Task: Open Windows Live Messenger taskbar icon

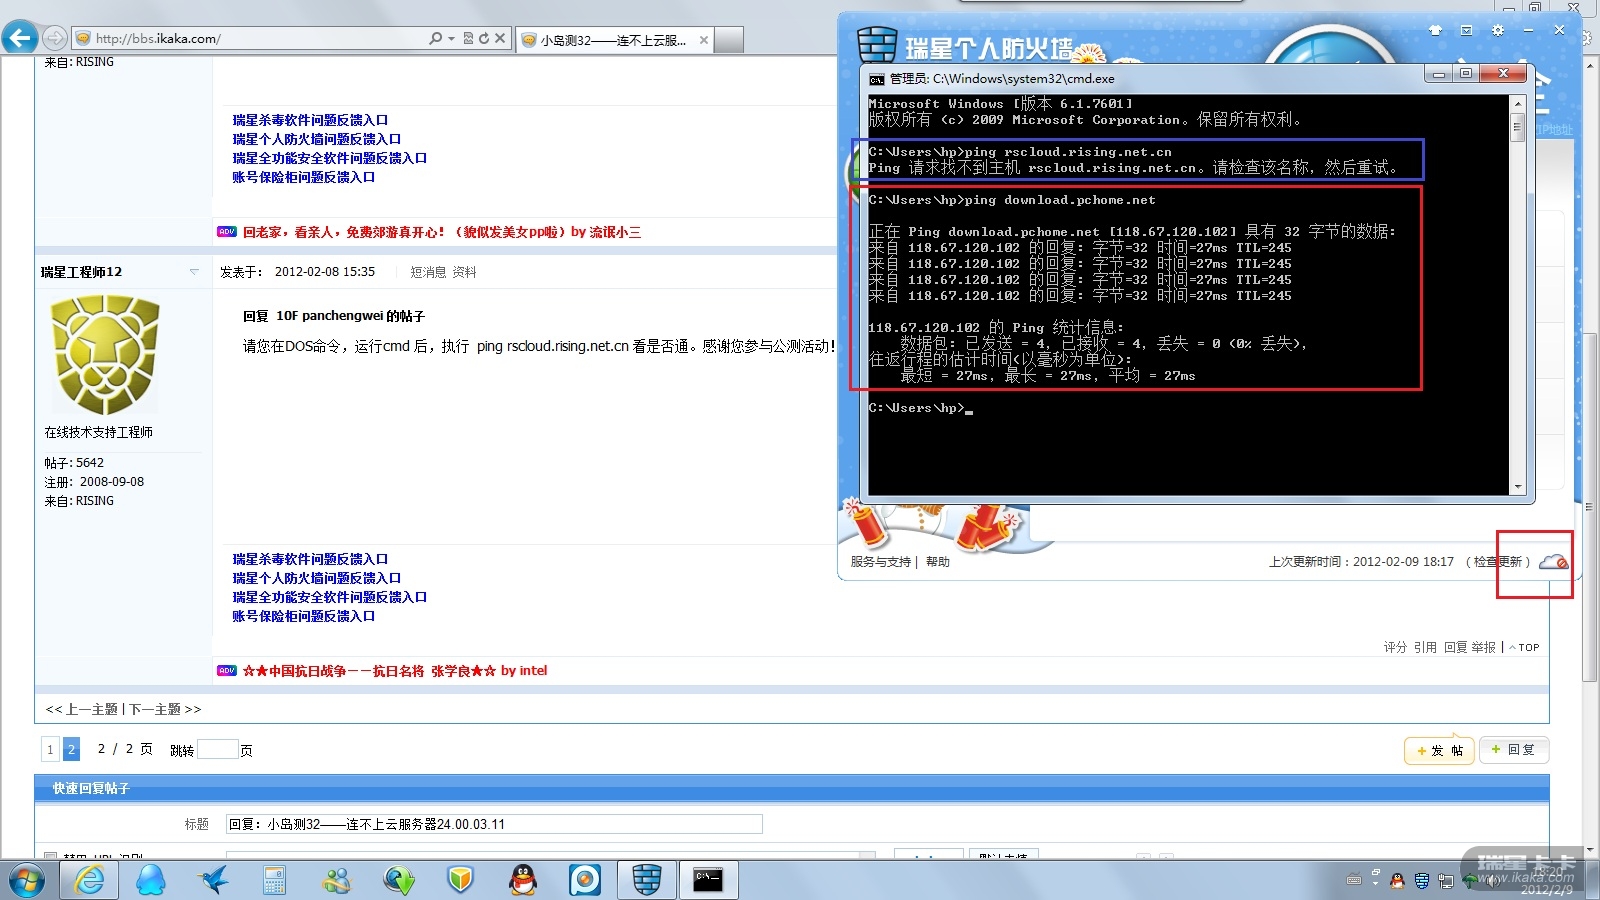Action: point(337,880)
